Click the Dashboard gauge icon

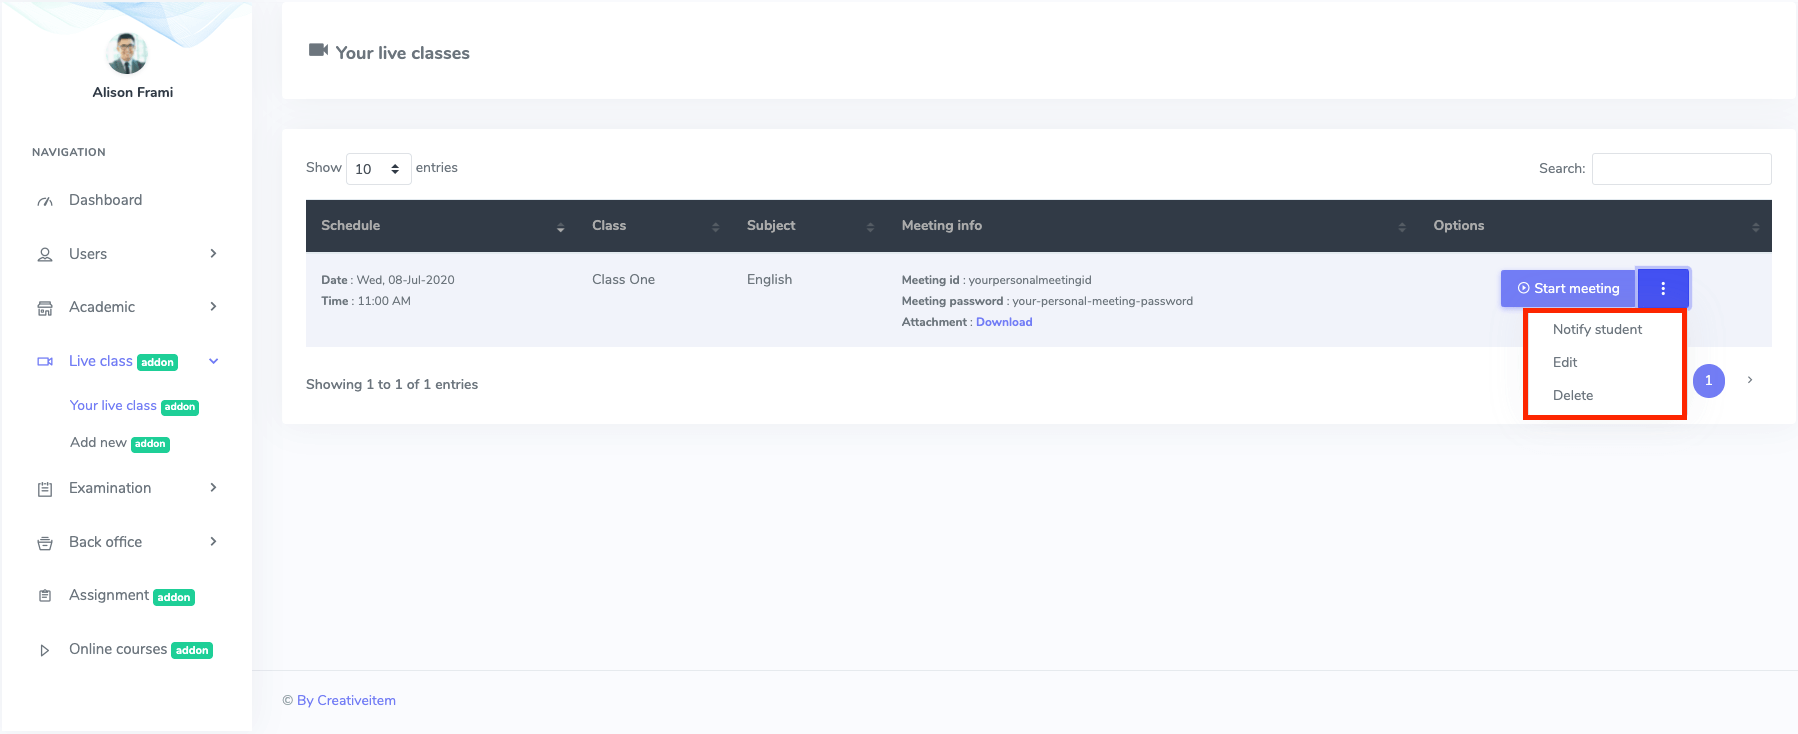click(45, 201)
